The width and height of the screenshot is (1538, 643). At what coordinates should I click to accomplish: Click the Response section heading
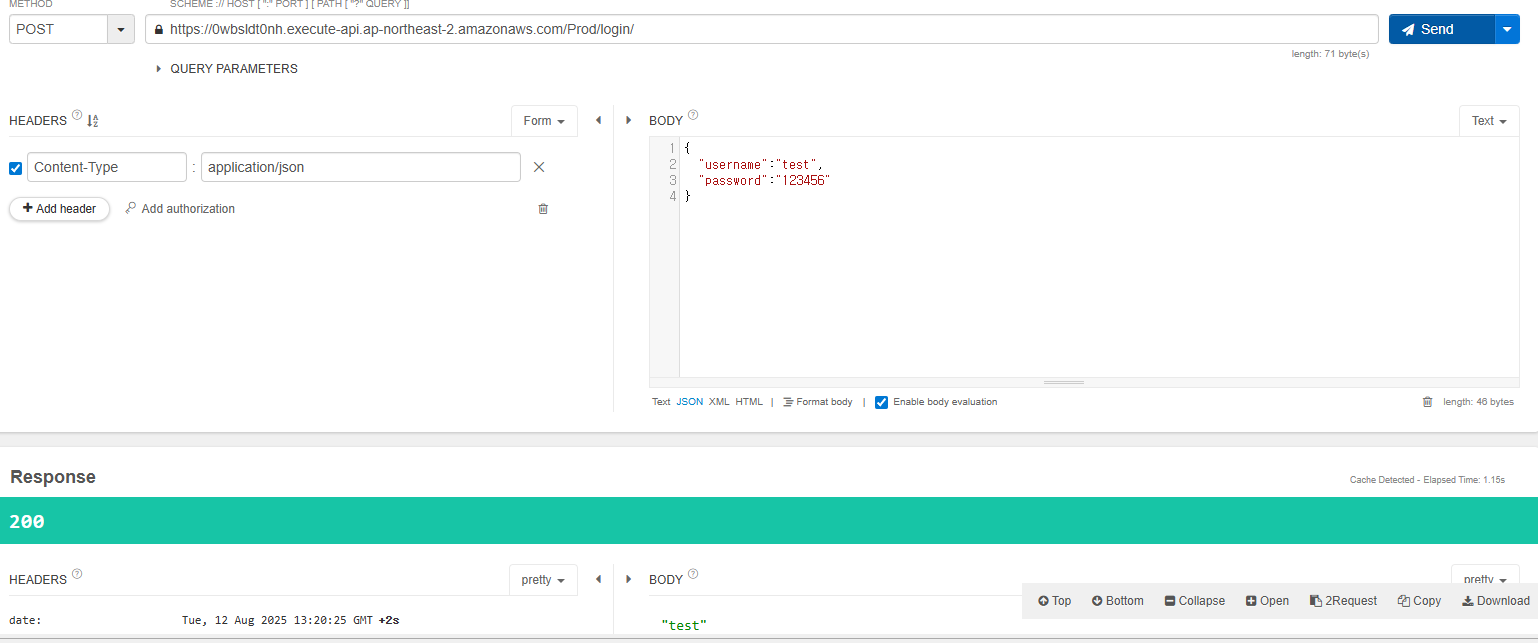click(x=53, y=477)
